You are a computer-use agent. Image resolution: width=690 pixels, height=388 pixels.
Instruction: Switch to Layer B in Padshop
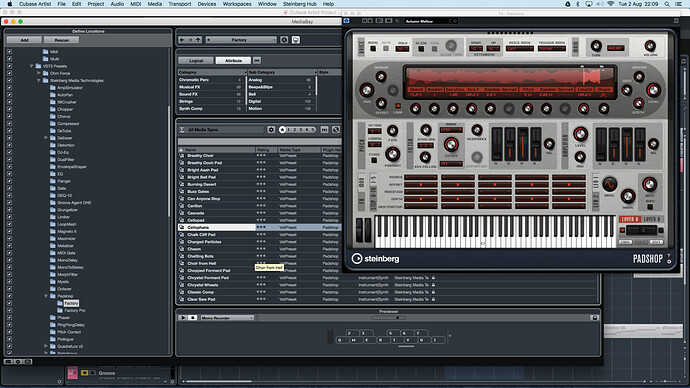(x=652, y=219)
